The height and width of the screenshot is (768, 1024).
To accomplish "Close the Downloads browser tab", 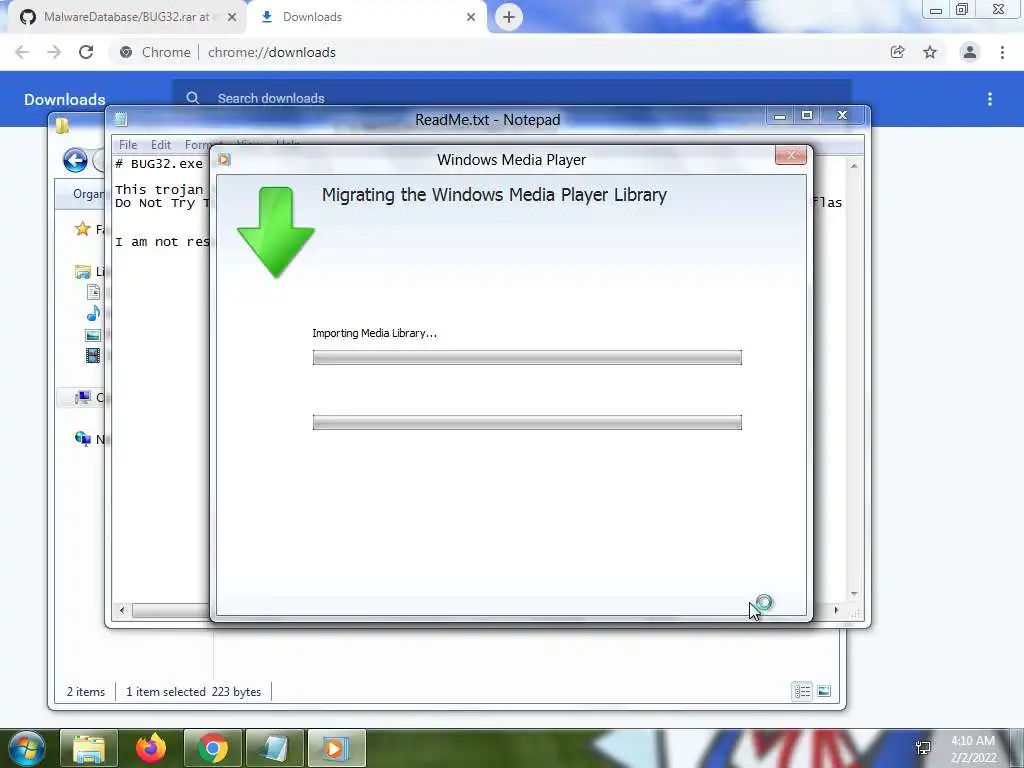I will point(471,17).
